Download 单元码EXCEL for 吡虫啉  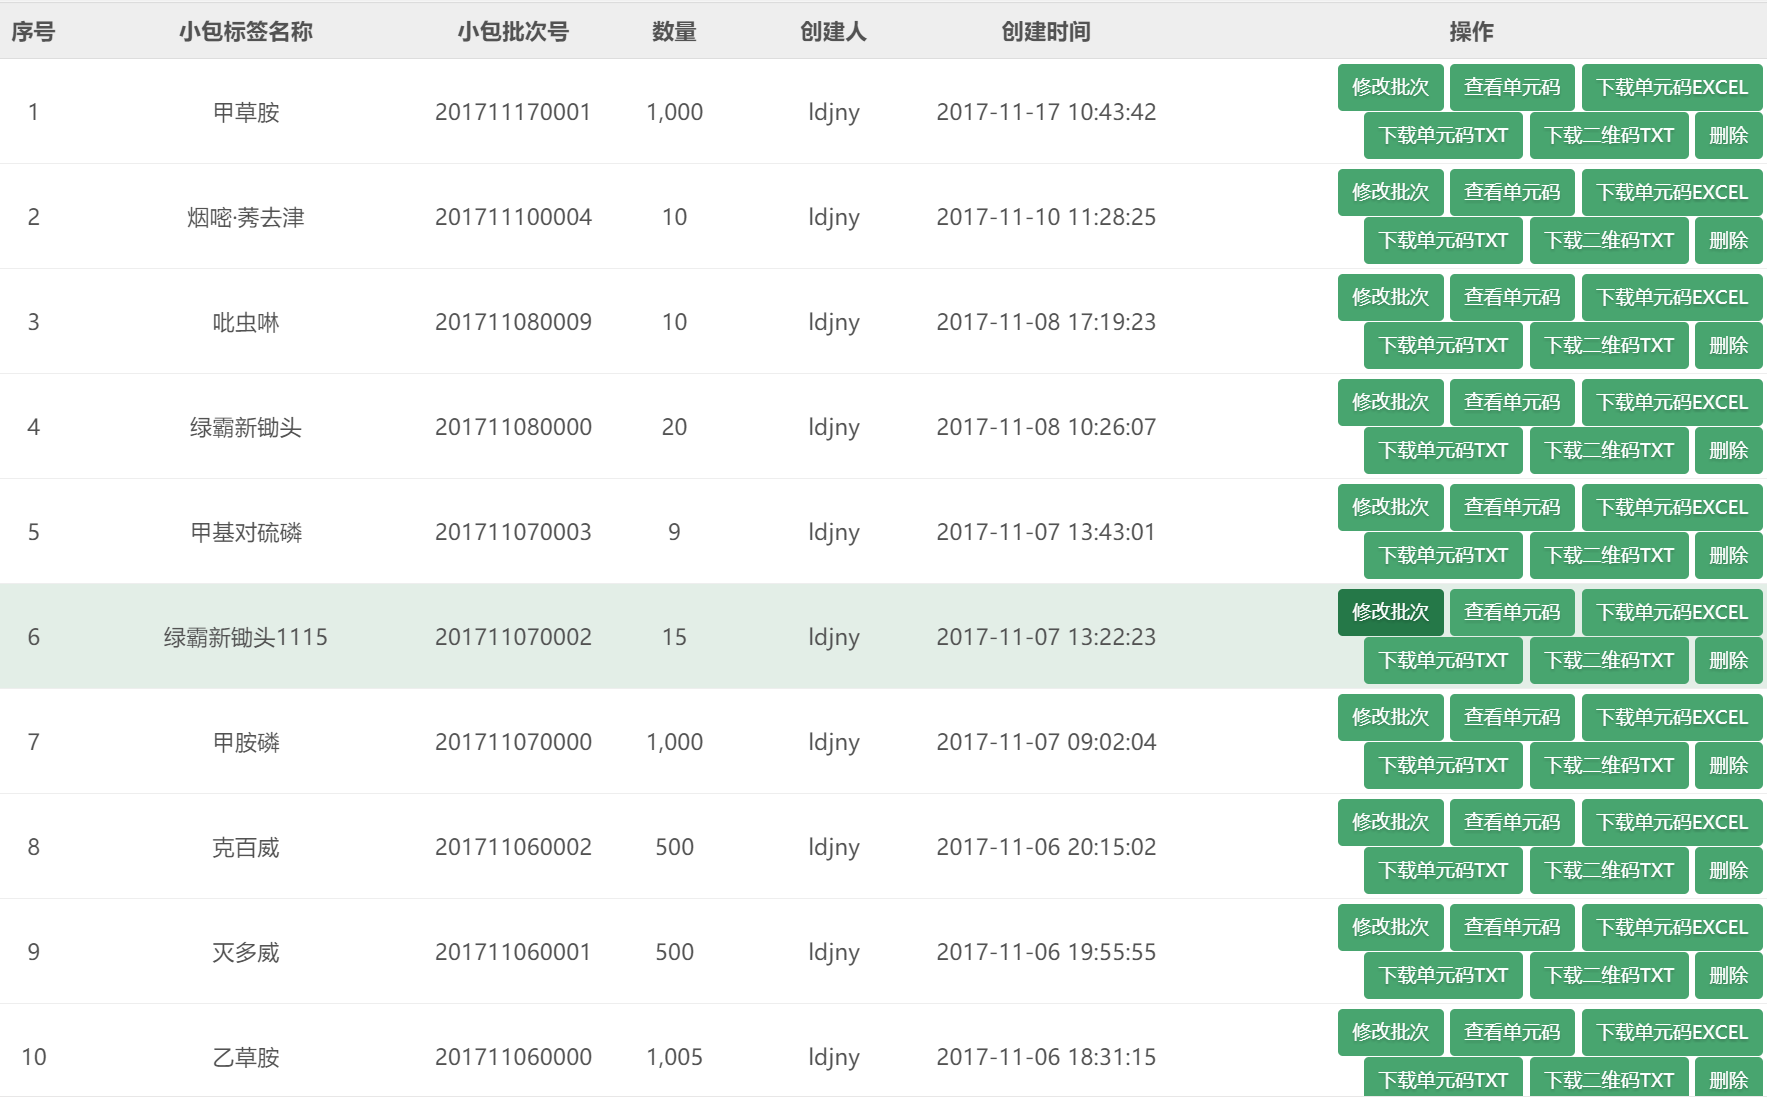[1672, 297]
